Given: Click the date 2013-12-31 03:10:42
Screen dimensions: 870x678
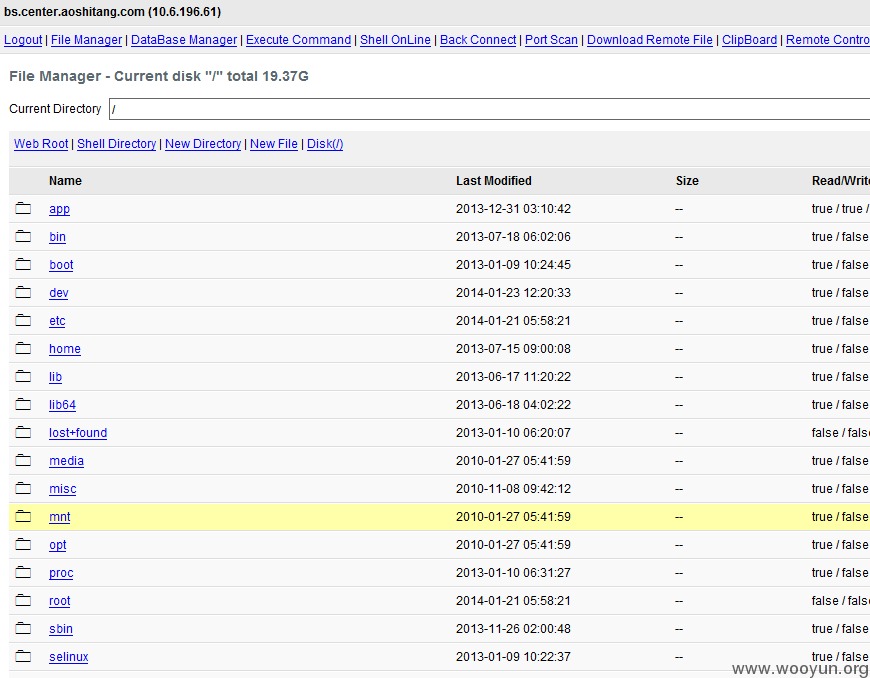Looking at the screenshot, I should pos(513,209).
